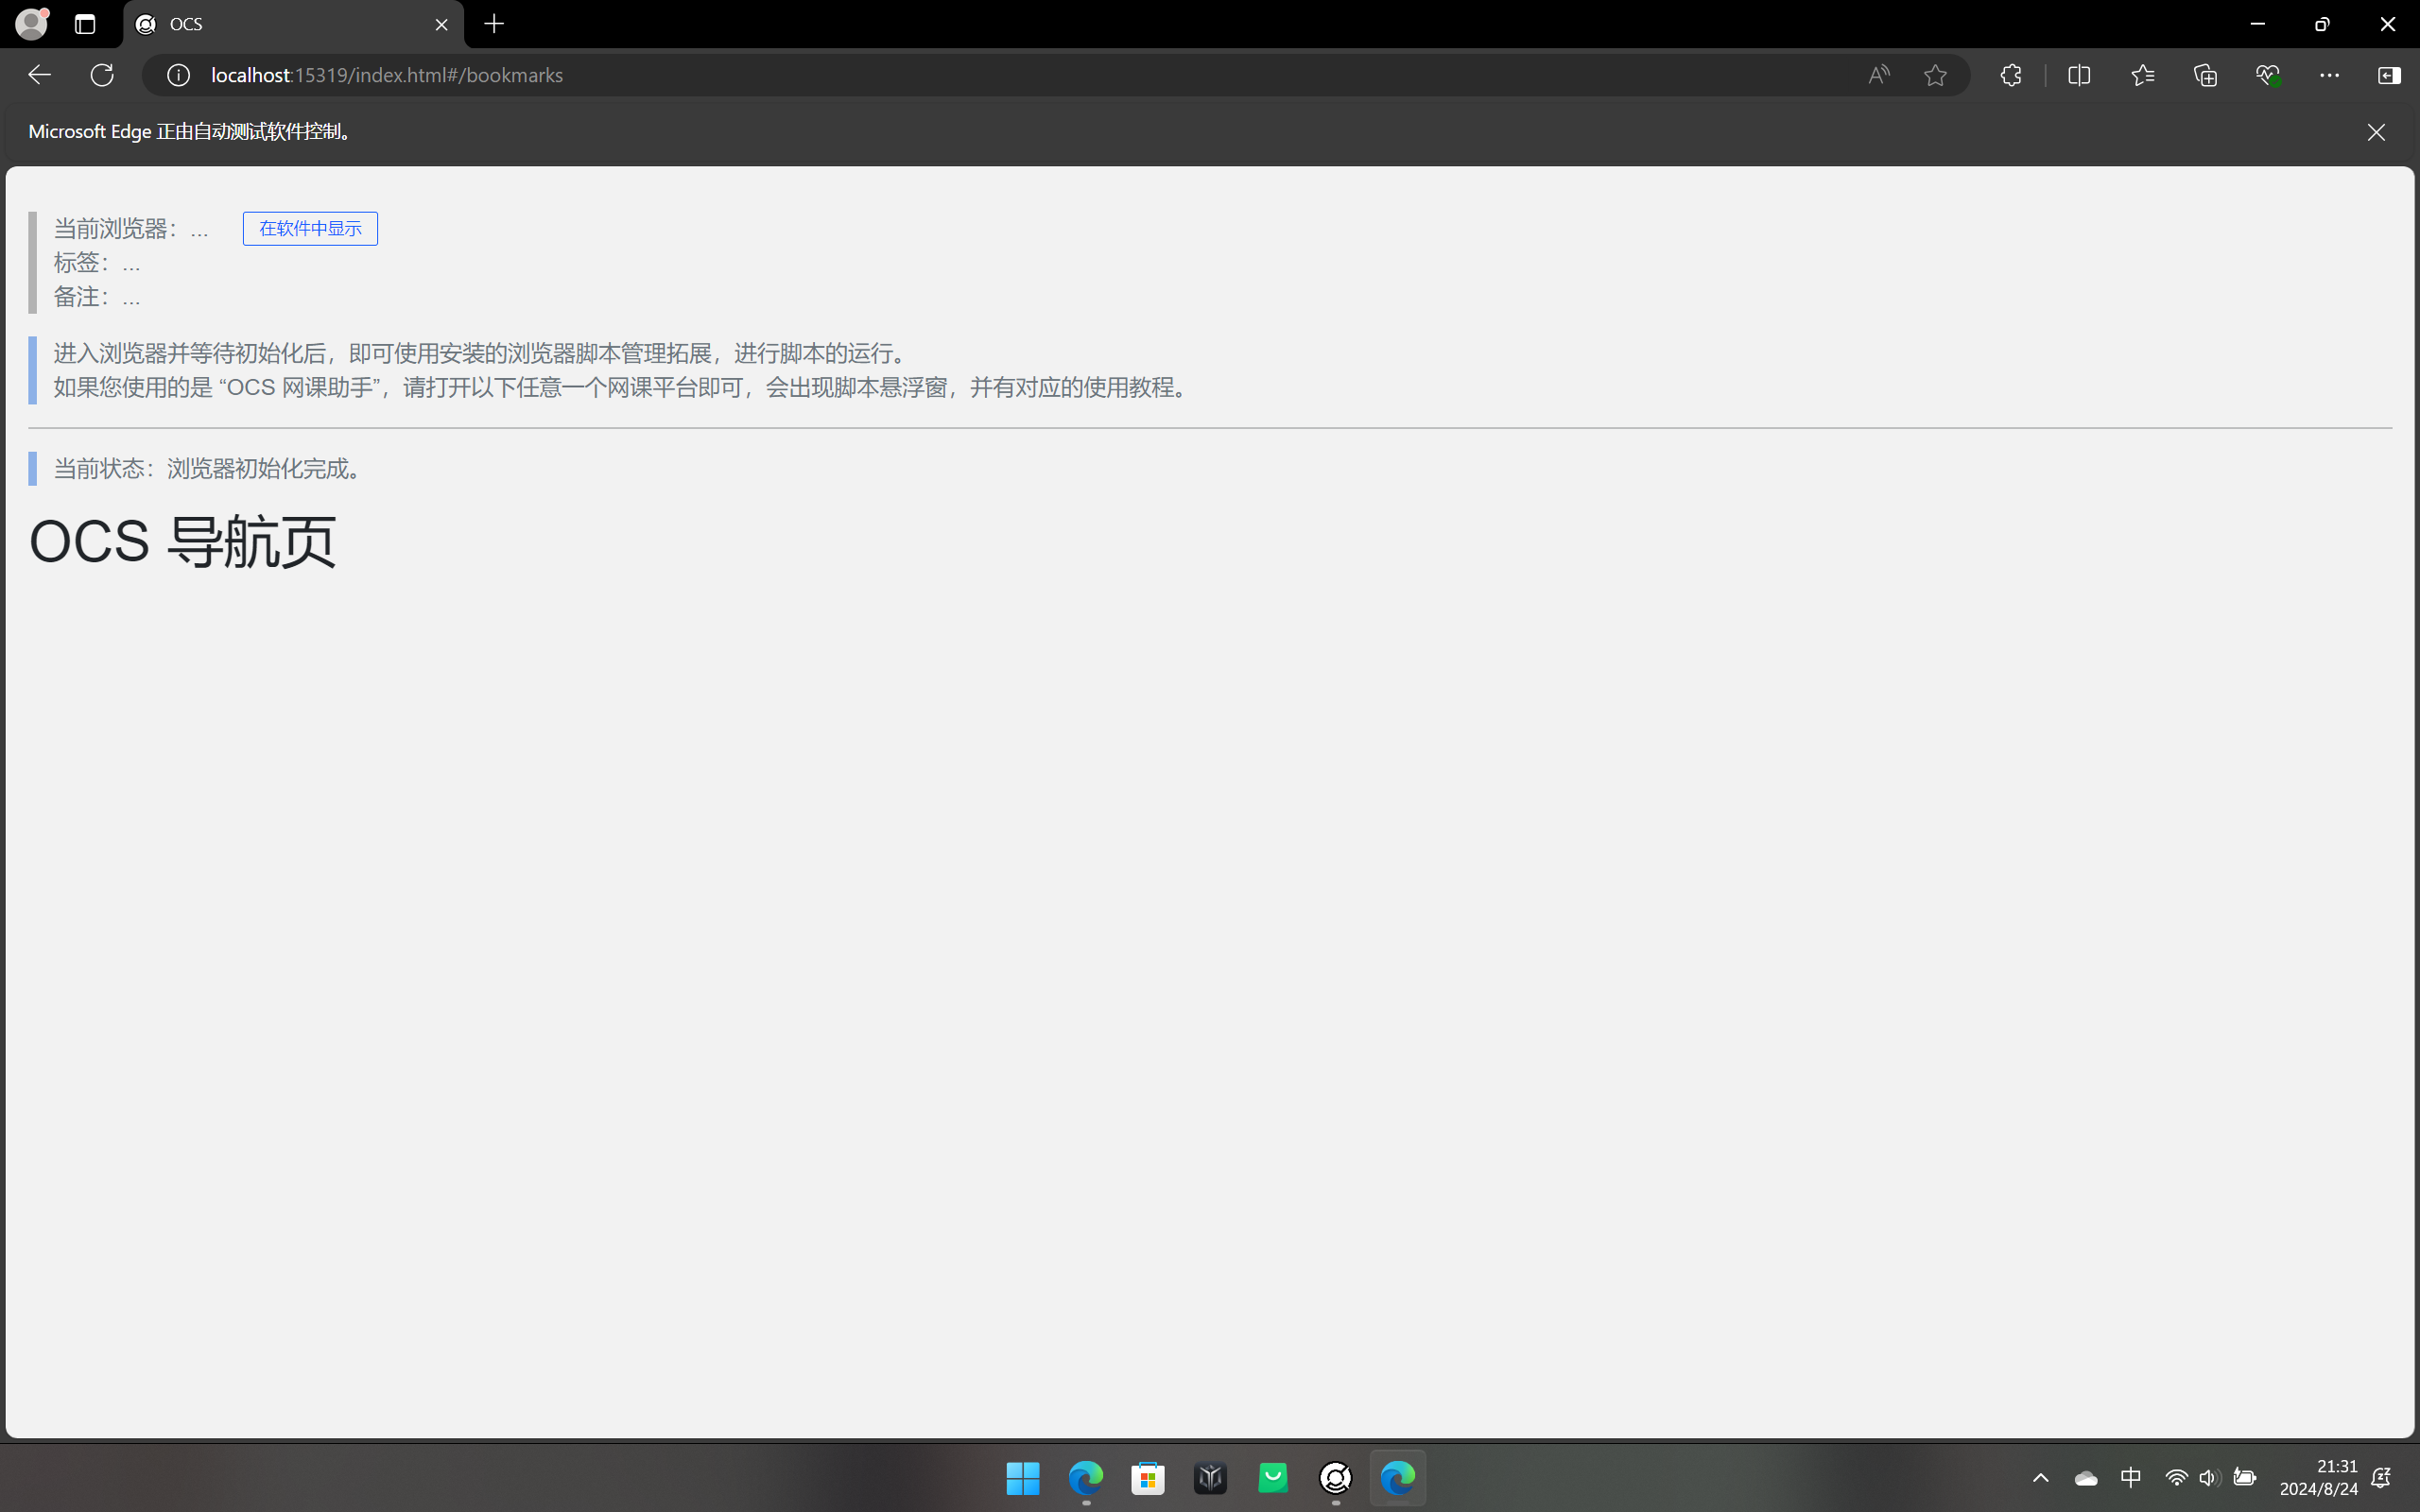The height and width of the screenshot is (1512, 2420).
Task: Toggle split screen view
Action: [x=2079, y=75]
